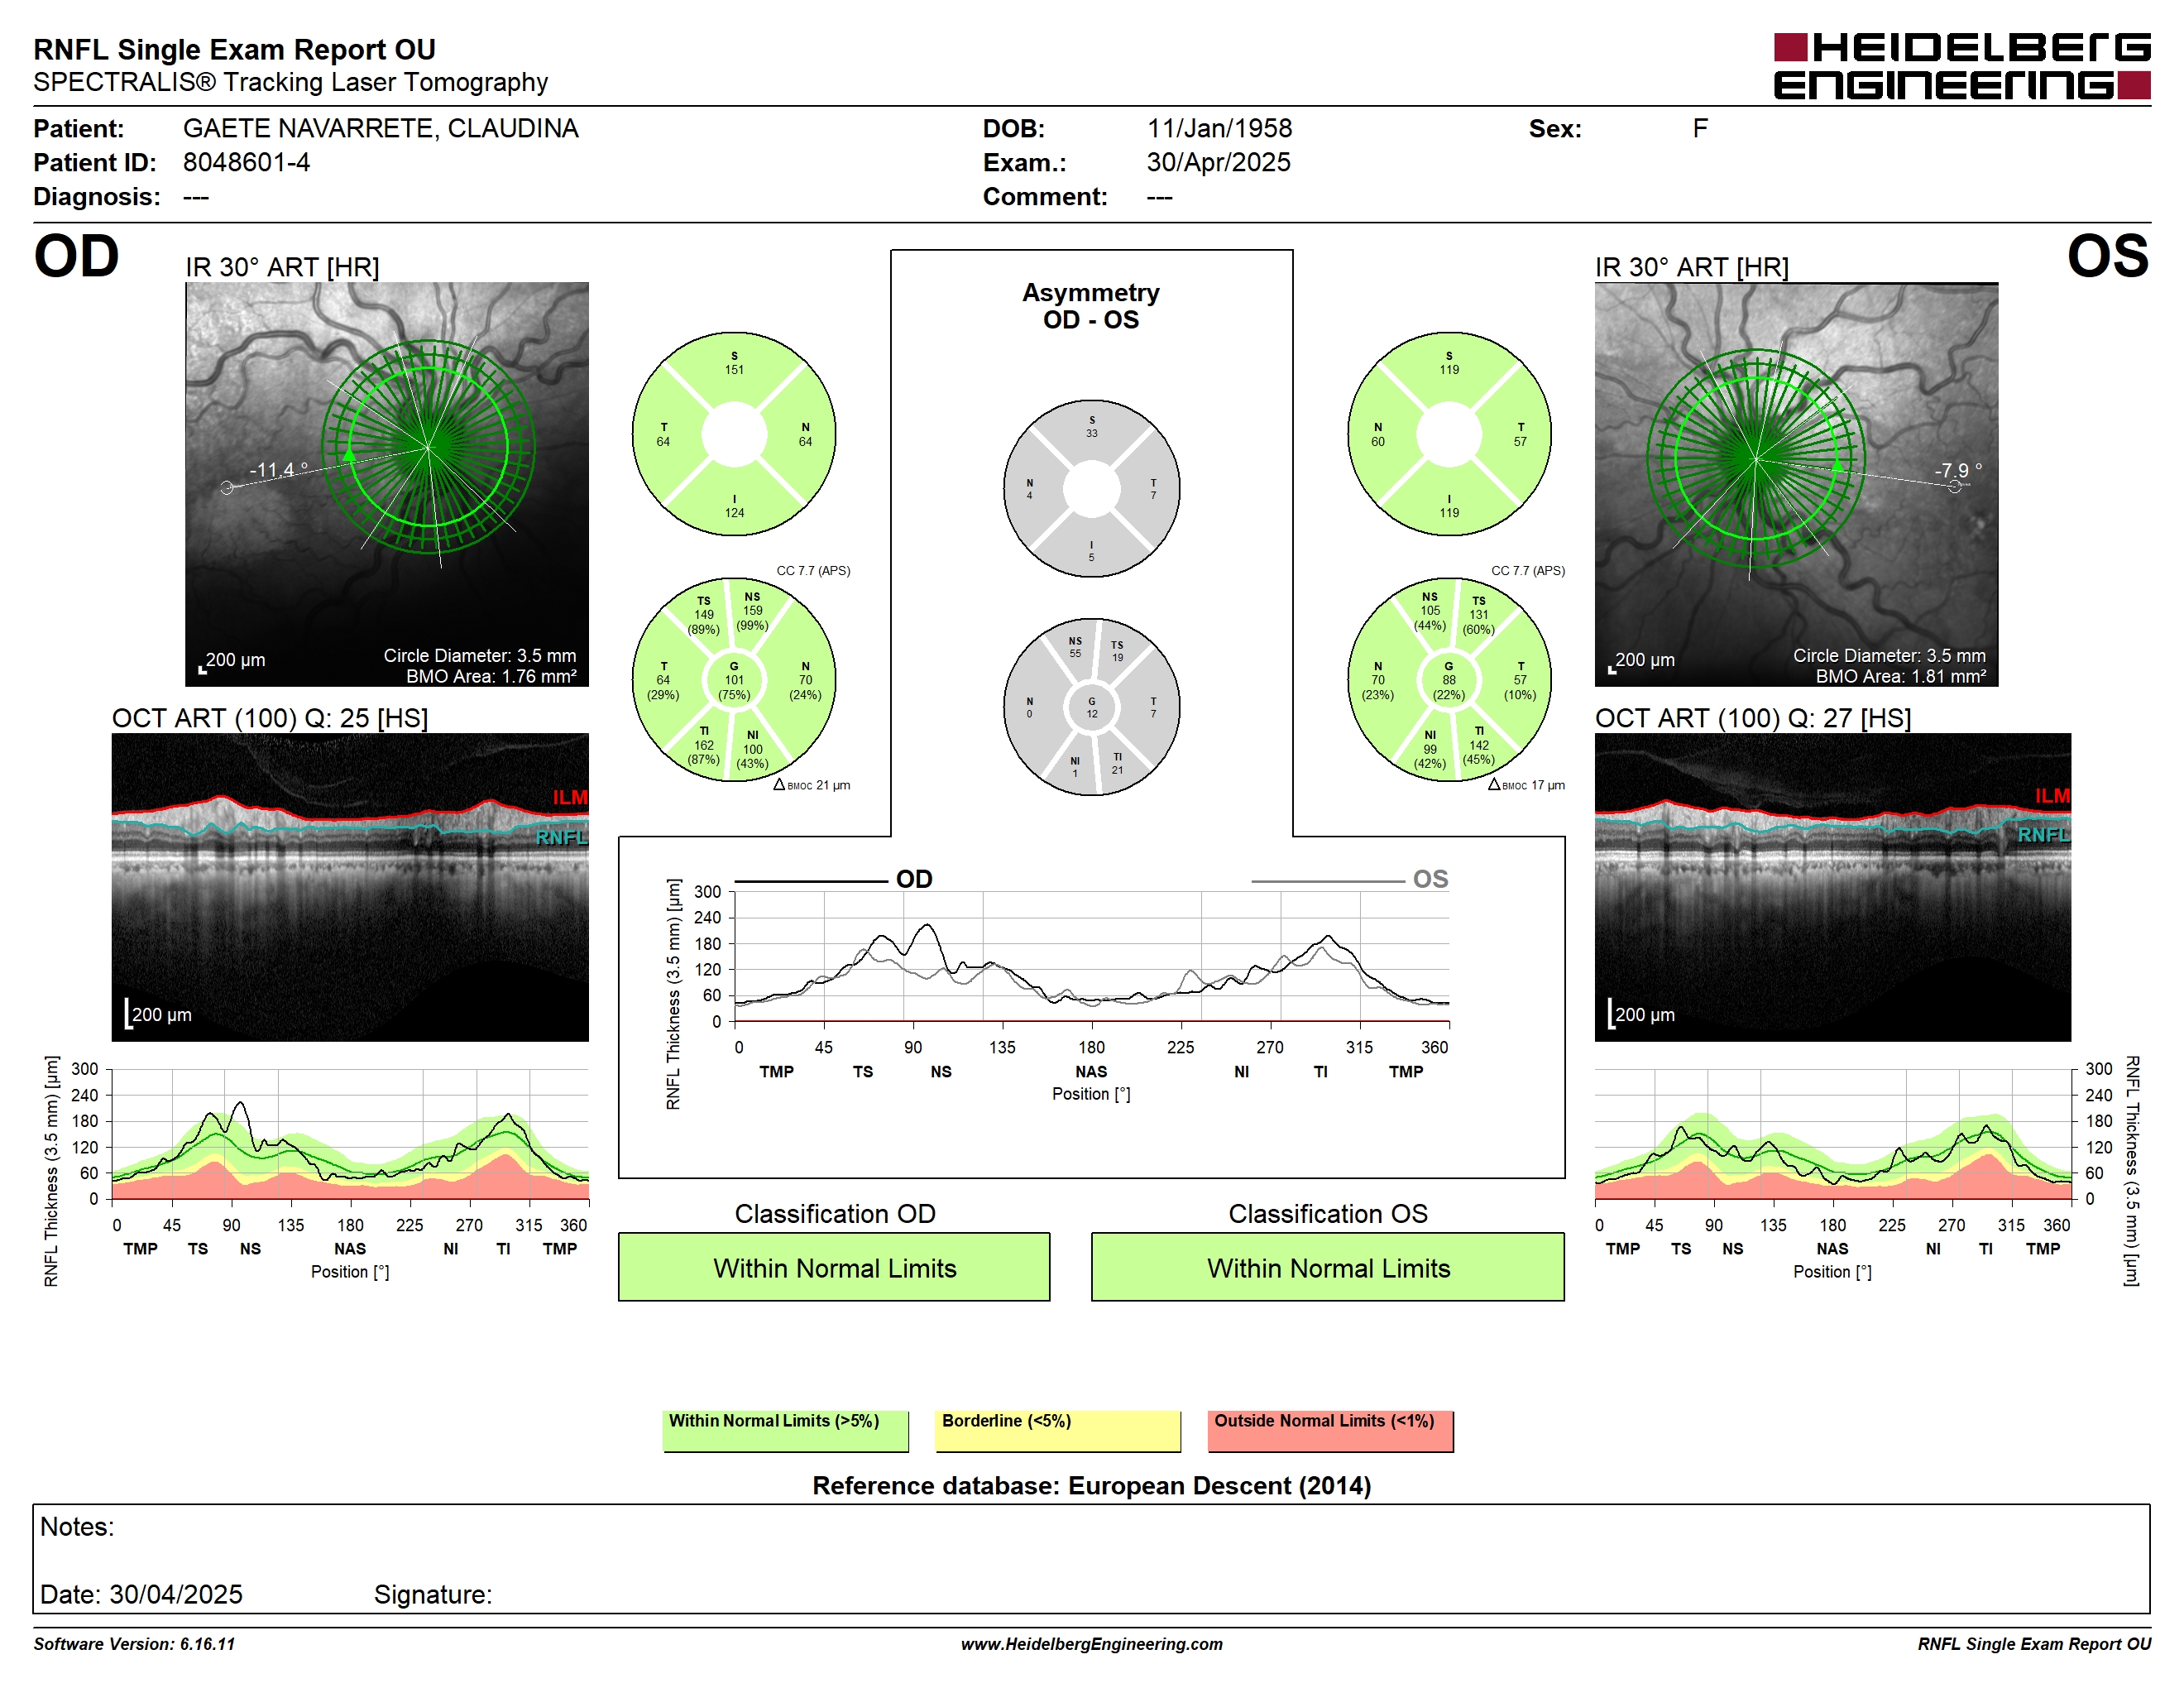Click the Outside Normal Limits (<1%) swatch

1331,1431
